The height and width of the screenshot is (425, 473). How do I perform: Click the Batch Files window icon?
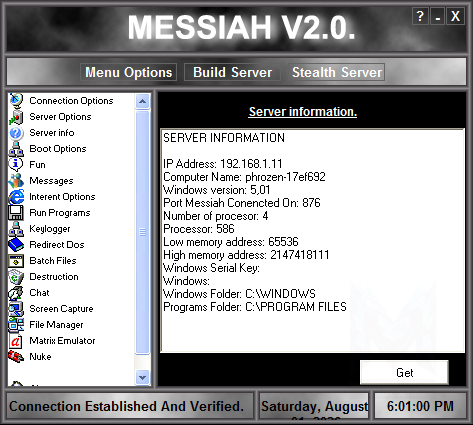click(x=16, y=261)
